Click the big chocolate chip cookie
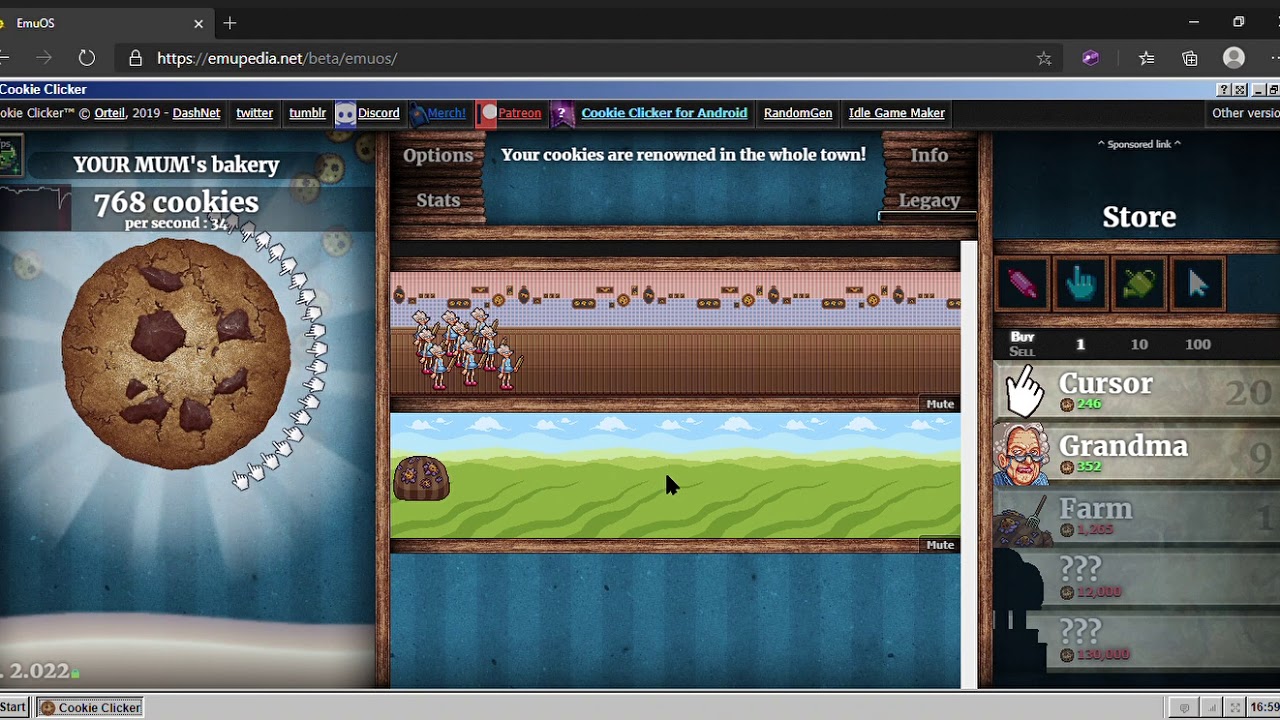This screenshot has width=1280, height=720. (176, 352)
